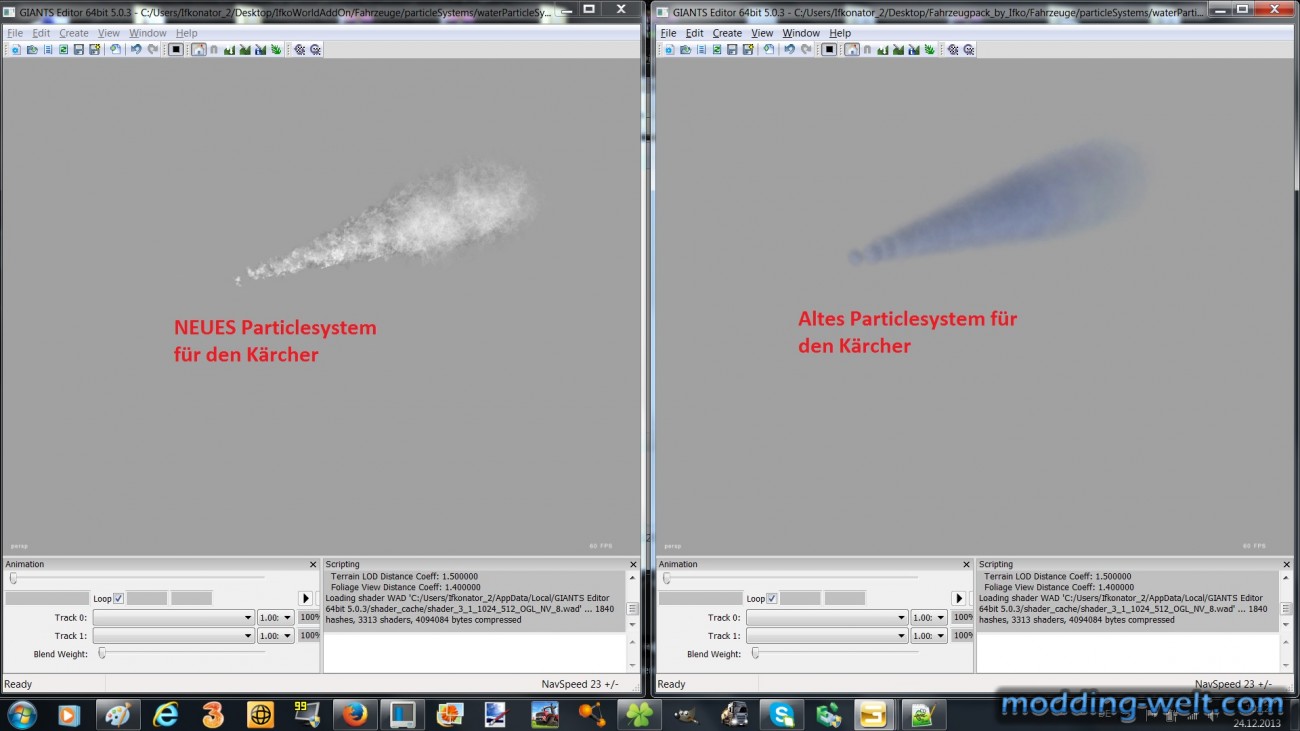Click magnet snap icon in left editor toolbar
Screen dimensions: 1300x731
click(214, 49)
